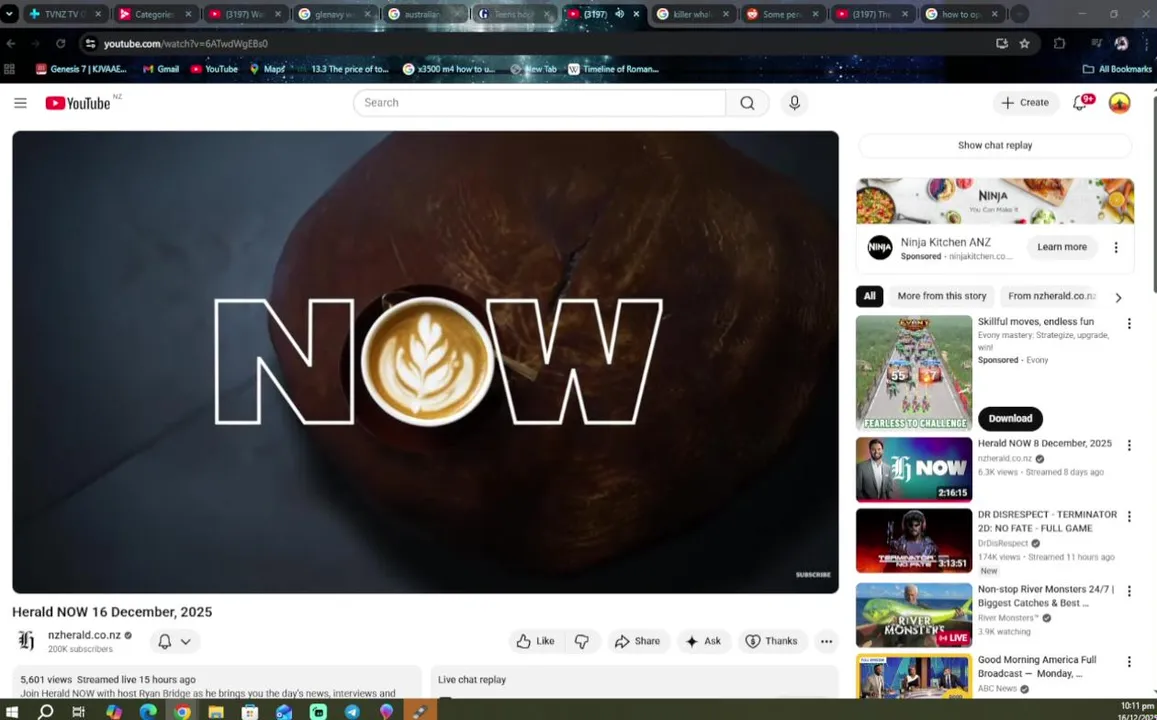Open the nzherald.co.nz channel avatar
This screenshot has height=720, width=1157.
click(27, 640)
